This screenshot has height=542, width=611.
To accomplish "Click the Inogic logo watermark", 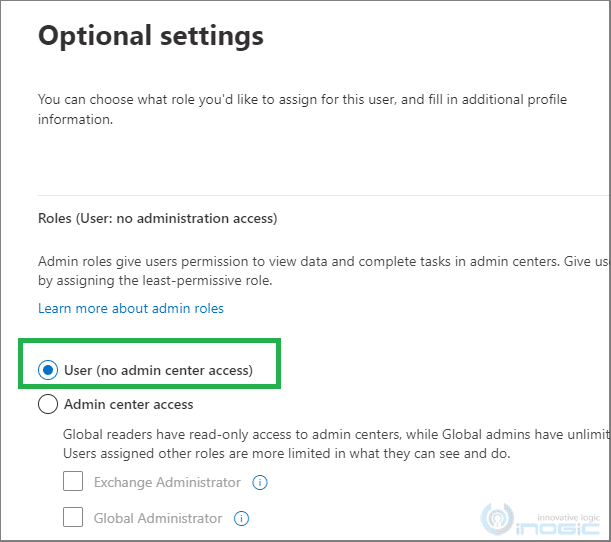I will click(540, 519).
